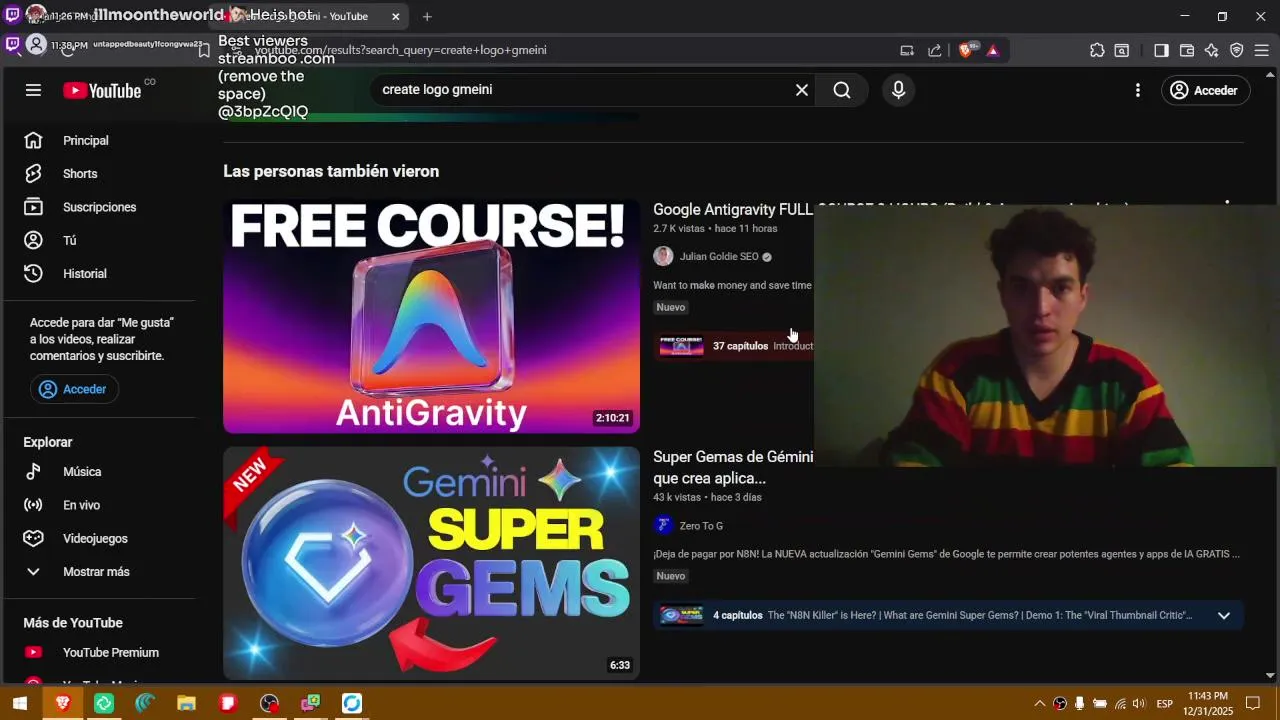This screenshot has width=1280, height=720.
Task: Share this page via address bar icon
Action: tap(934, 50)
